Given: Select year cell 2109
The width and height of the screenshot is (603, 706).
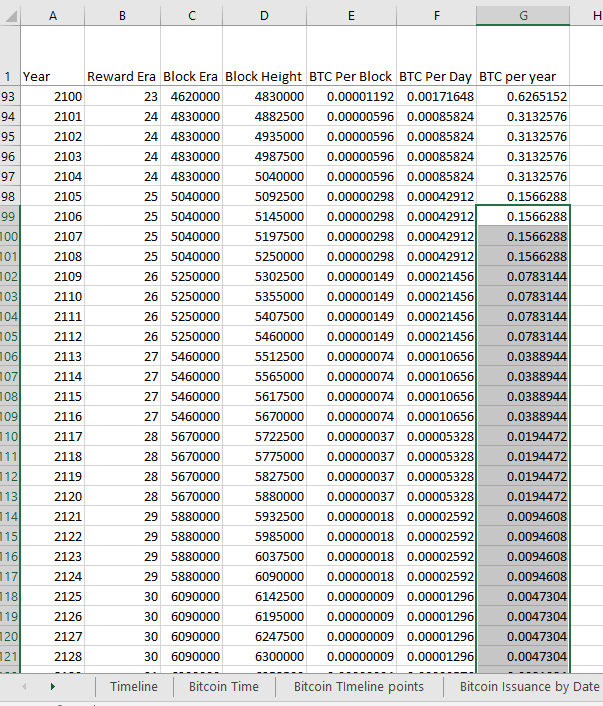Looking at the screenshot, I should (x=52, y=276).
